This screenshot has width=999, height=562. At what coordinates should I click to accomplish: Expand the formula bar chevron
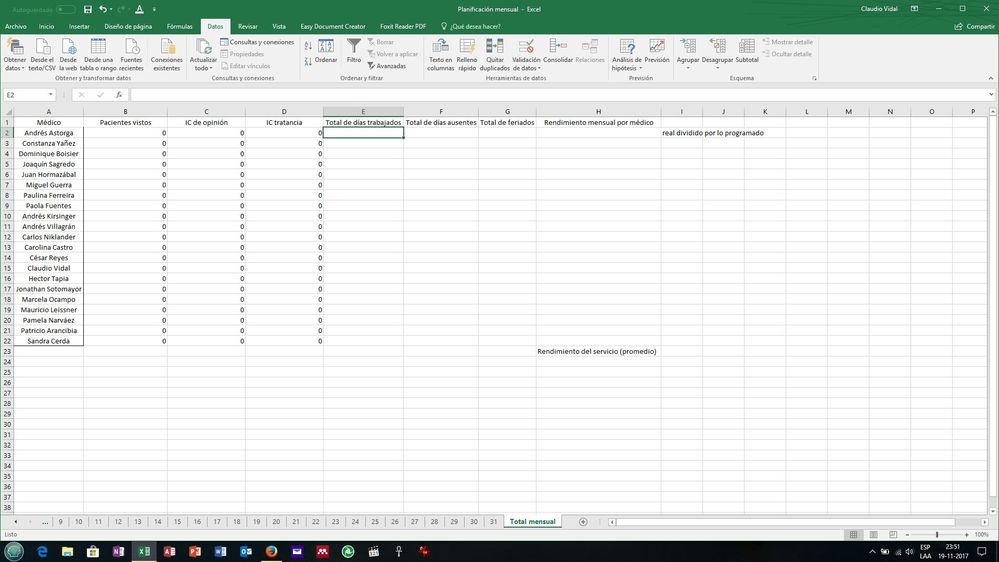[x=991, y=95]
